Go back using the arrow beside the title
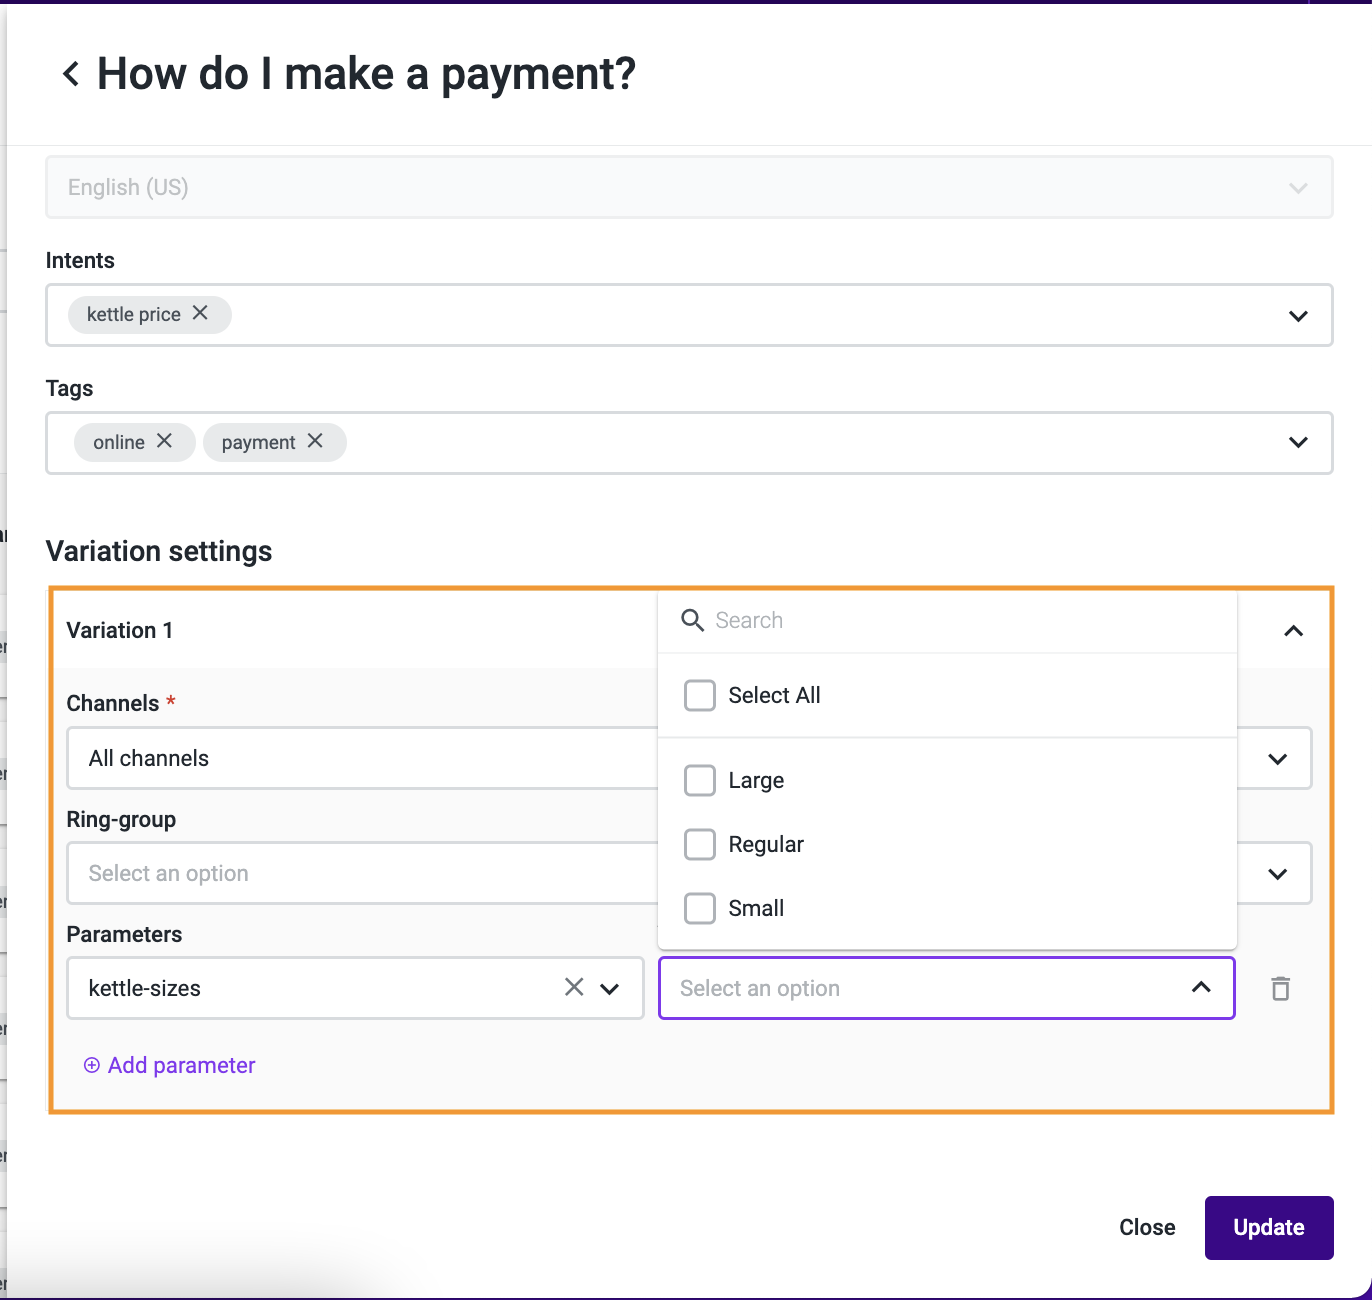 click(x=71, y=74)
